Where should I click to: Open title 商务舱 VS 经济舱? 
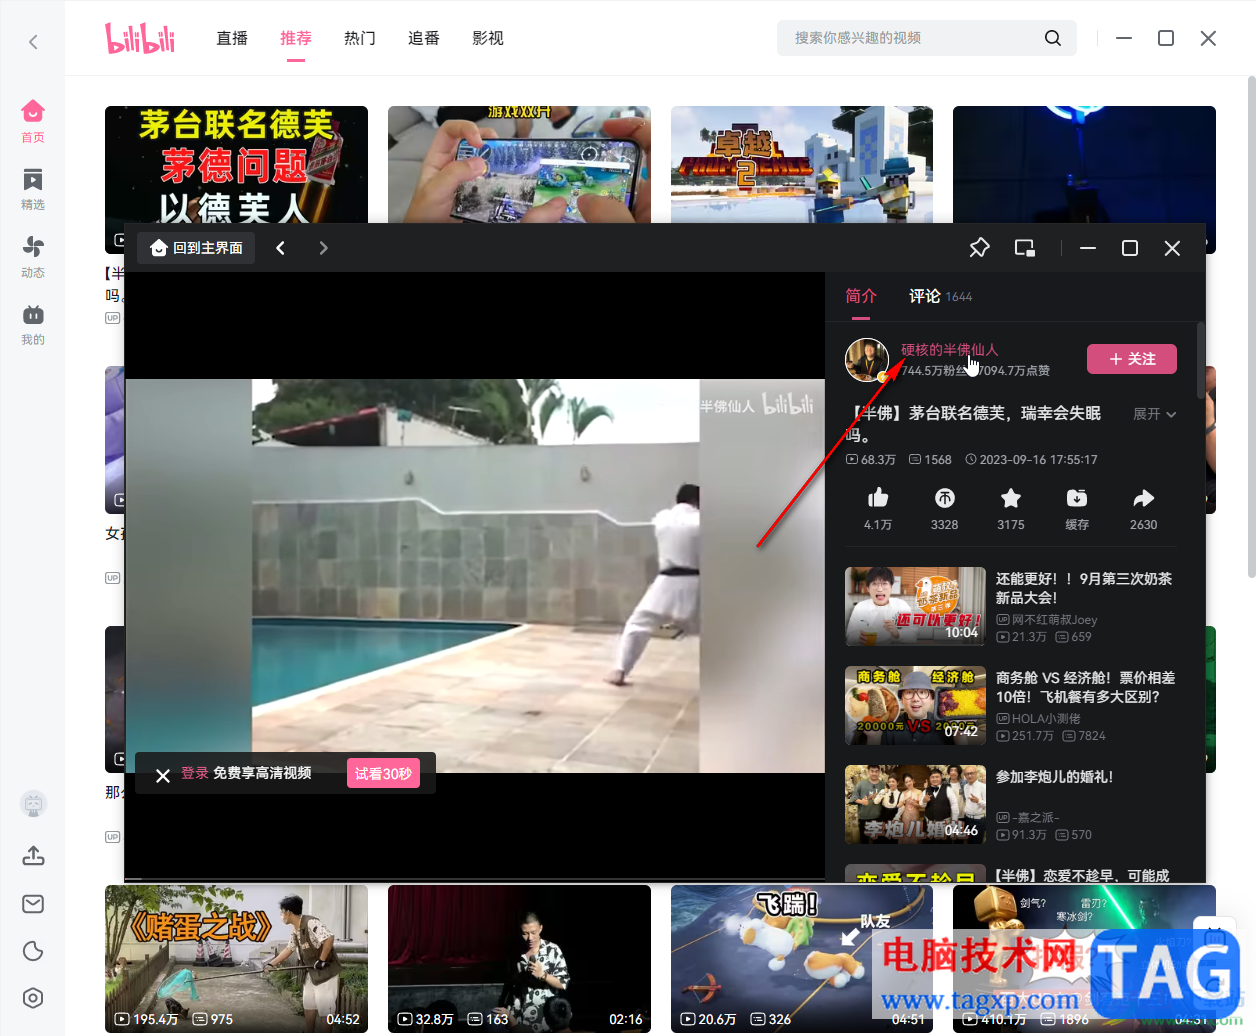click(1085, 687)
